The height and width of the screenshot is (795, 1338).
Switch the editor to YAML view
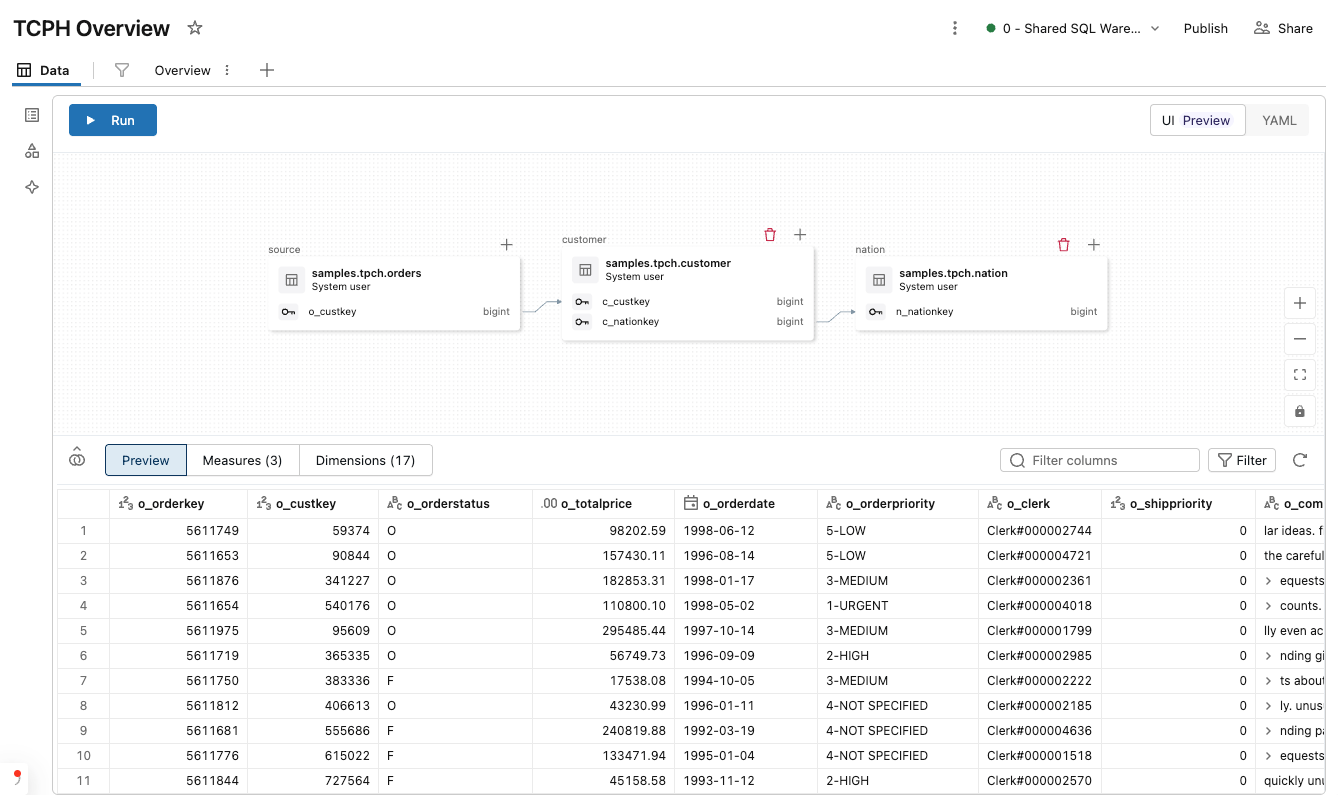click(1278, 120)
